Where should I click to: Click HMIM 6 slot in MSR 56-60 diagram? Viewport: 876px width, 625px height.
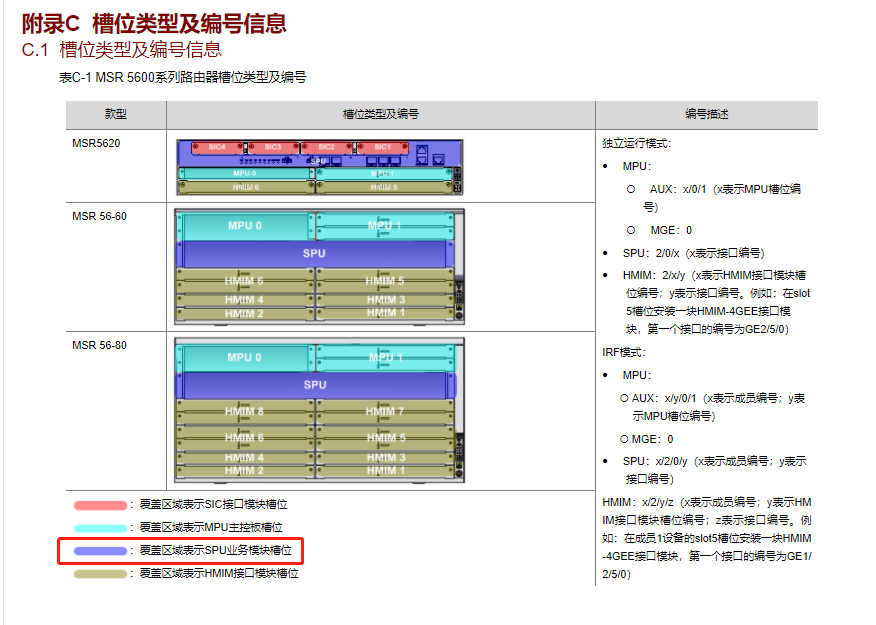245,281
